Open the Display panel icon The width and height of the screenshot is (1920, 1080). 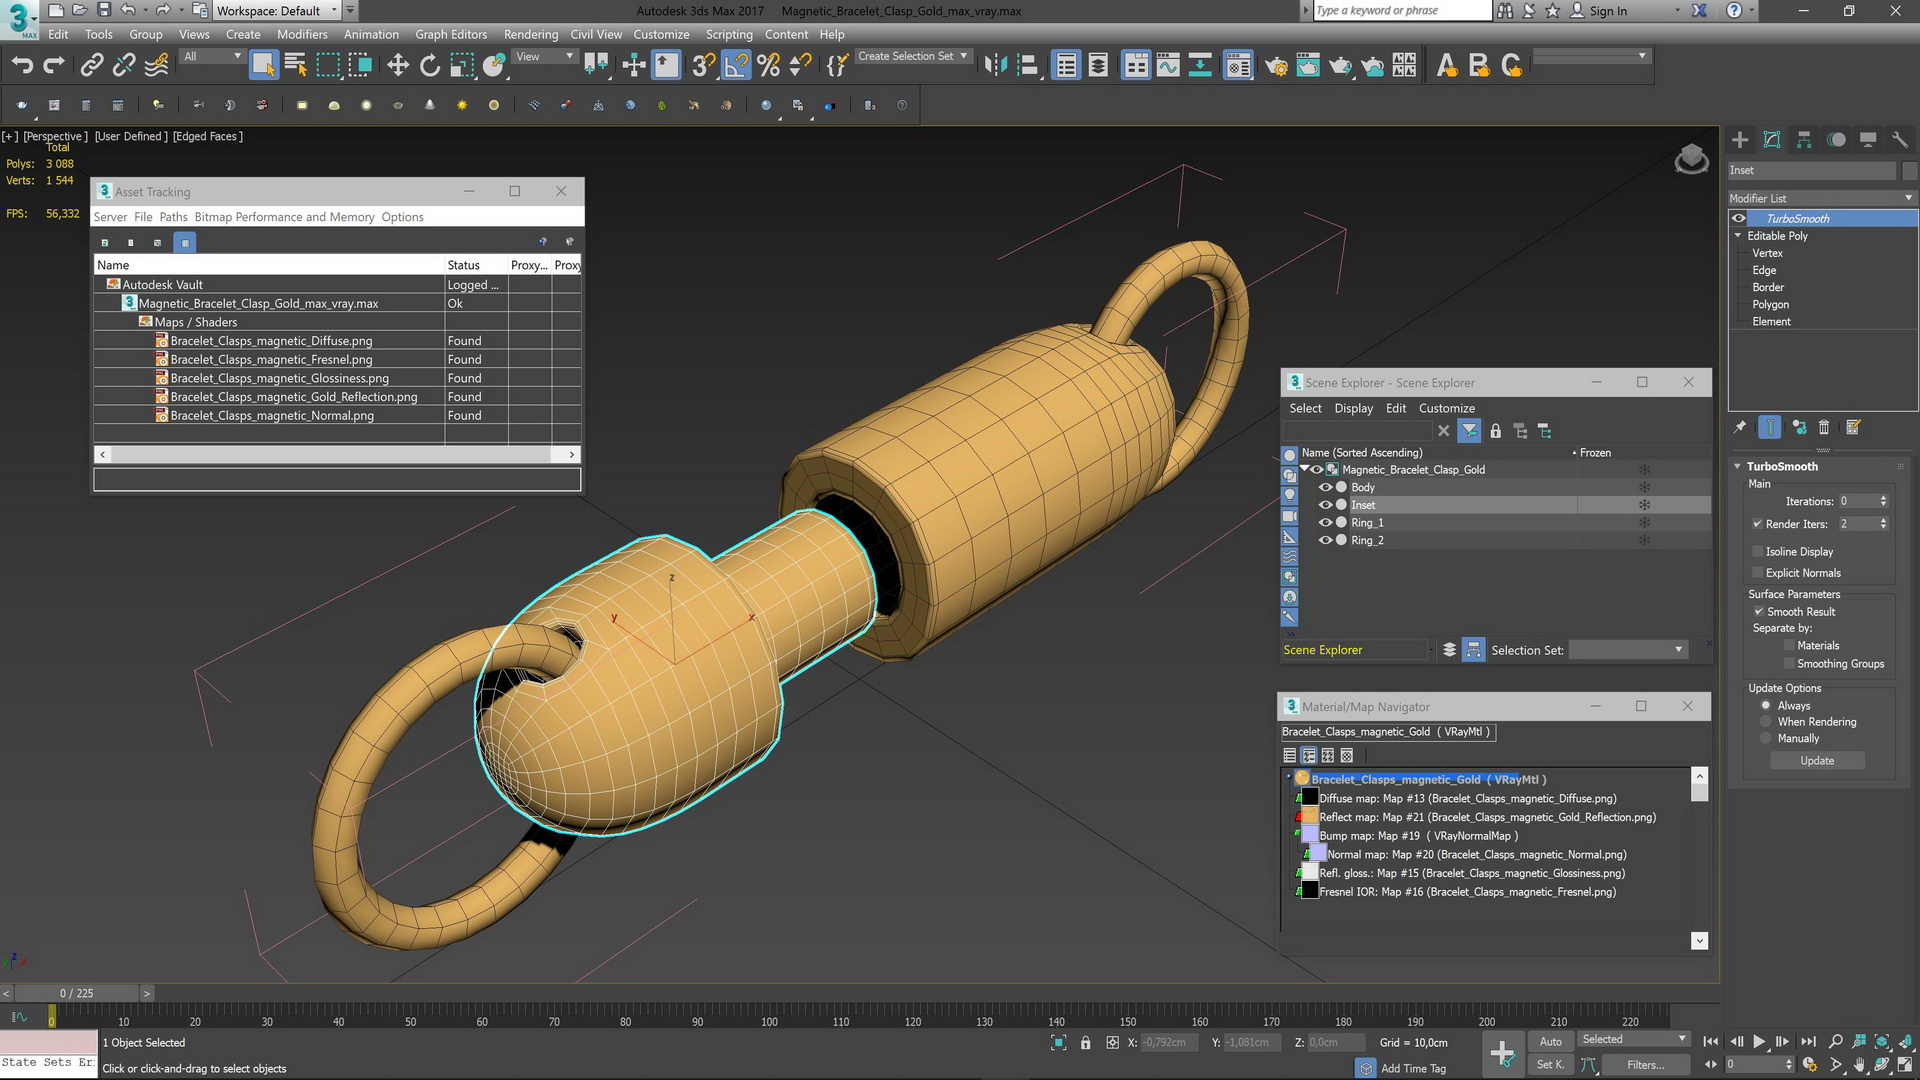click(x=1868, y=140)
